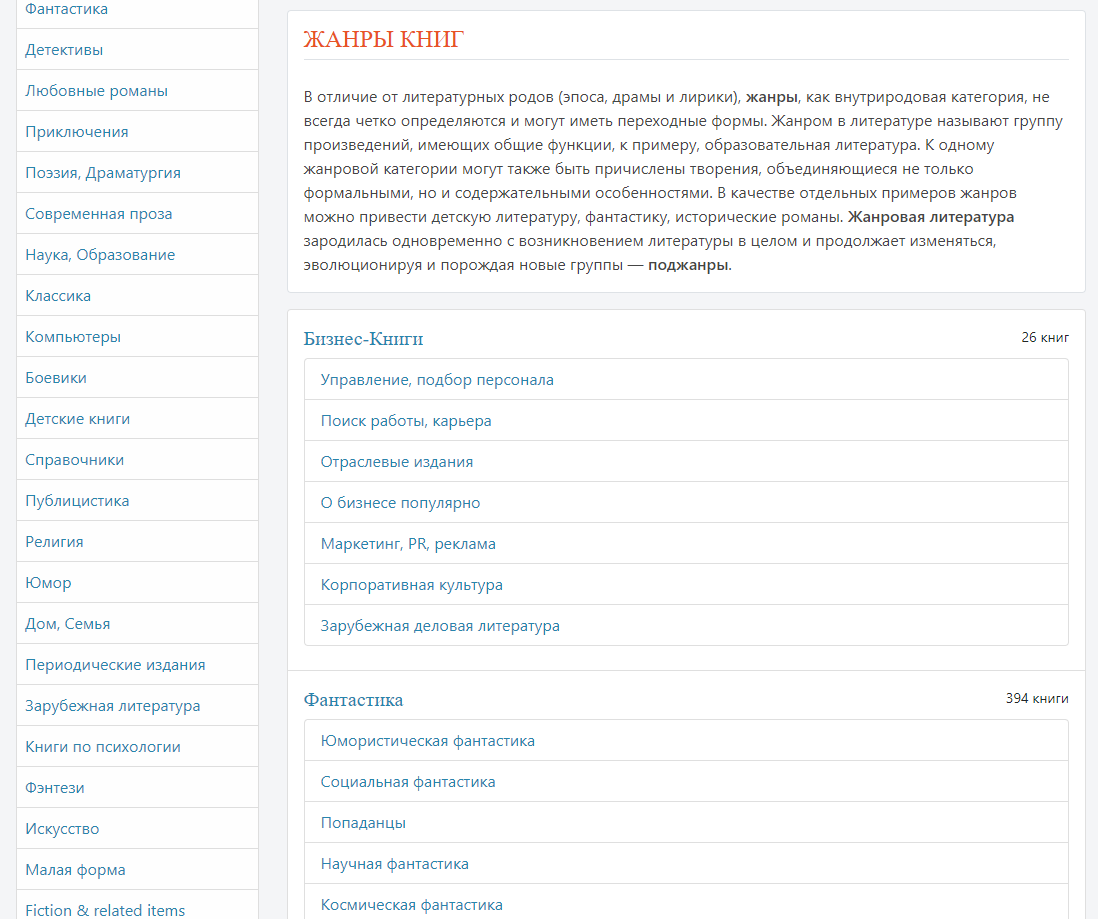Open Корпоративная культура subgenre
The image size is (1098, 919).
pyautogui.click(x=412, y=585)
